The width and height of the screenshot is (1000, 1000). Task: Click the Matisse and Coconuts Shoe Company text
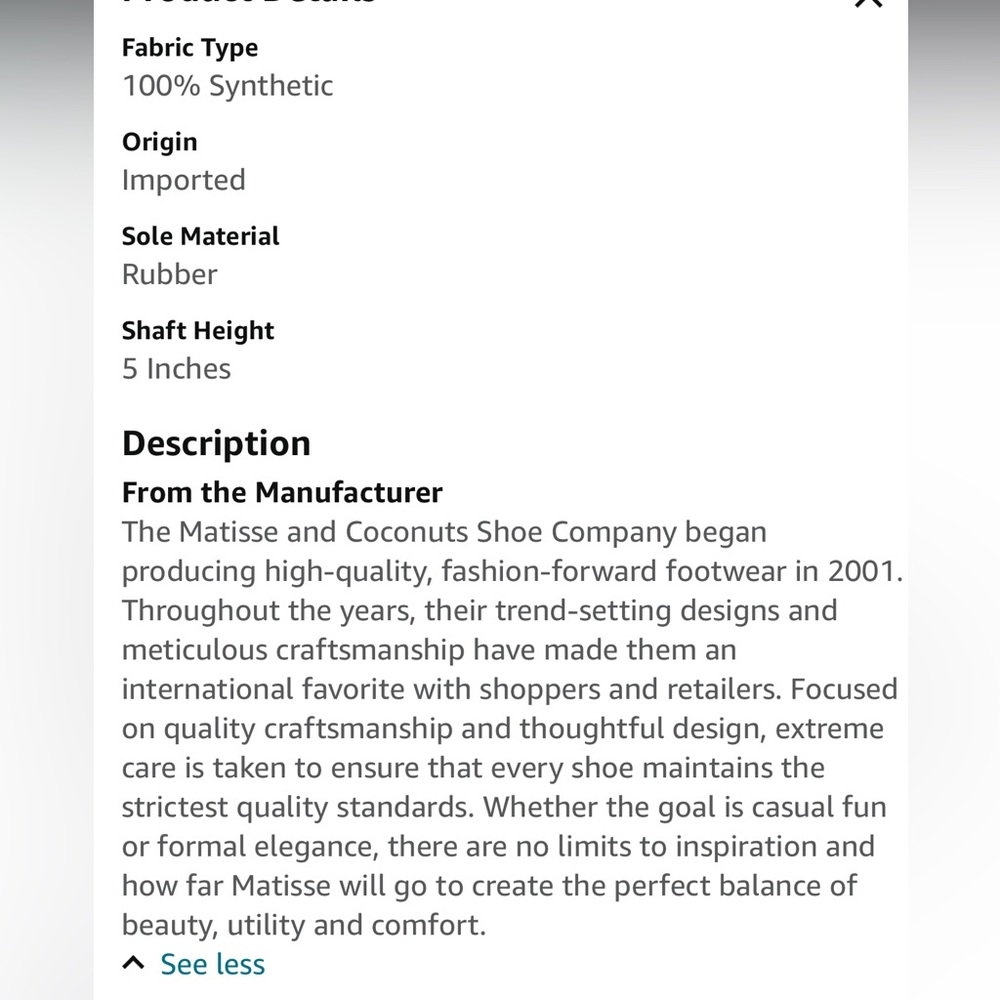[x=427, y=532]
